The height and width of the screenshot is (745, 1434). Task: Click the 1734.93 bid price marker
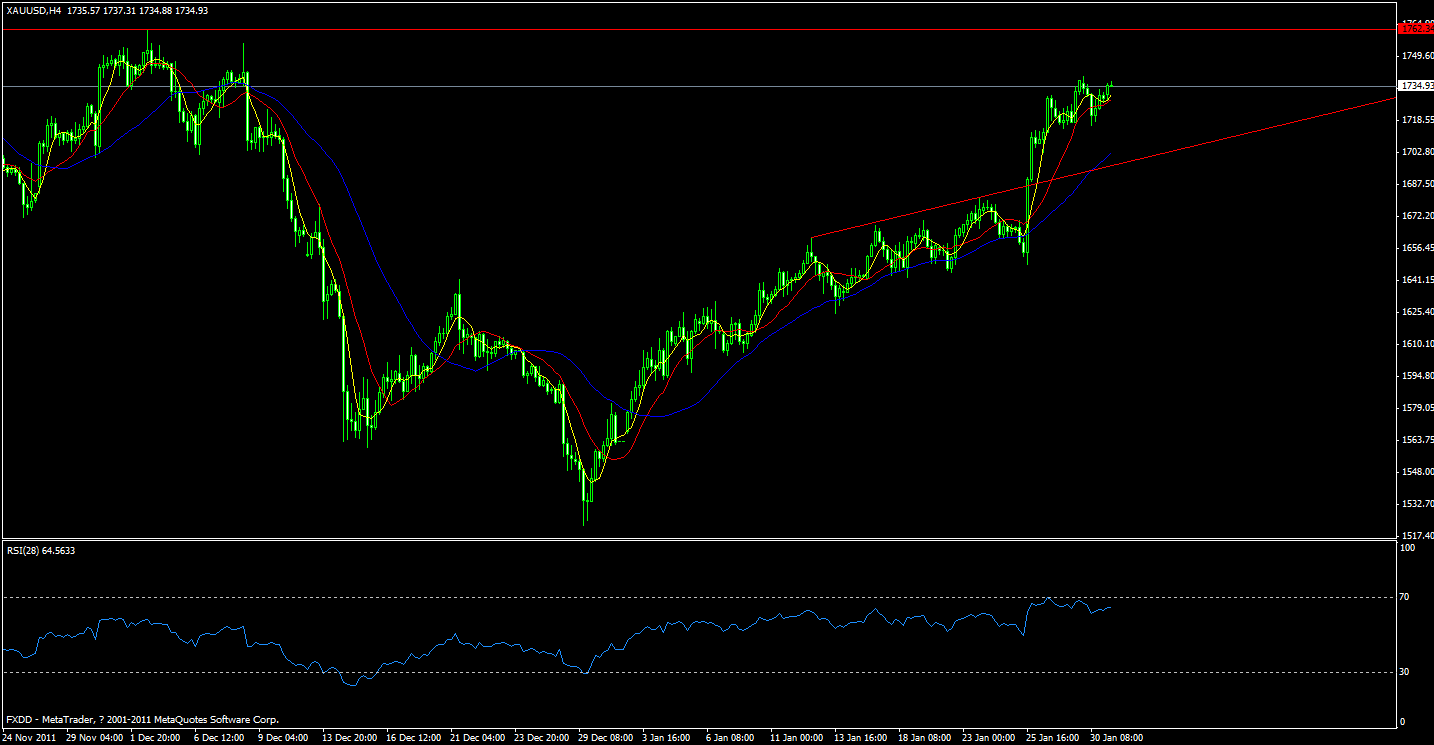[1416, 86]
